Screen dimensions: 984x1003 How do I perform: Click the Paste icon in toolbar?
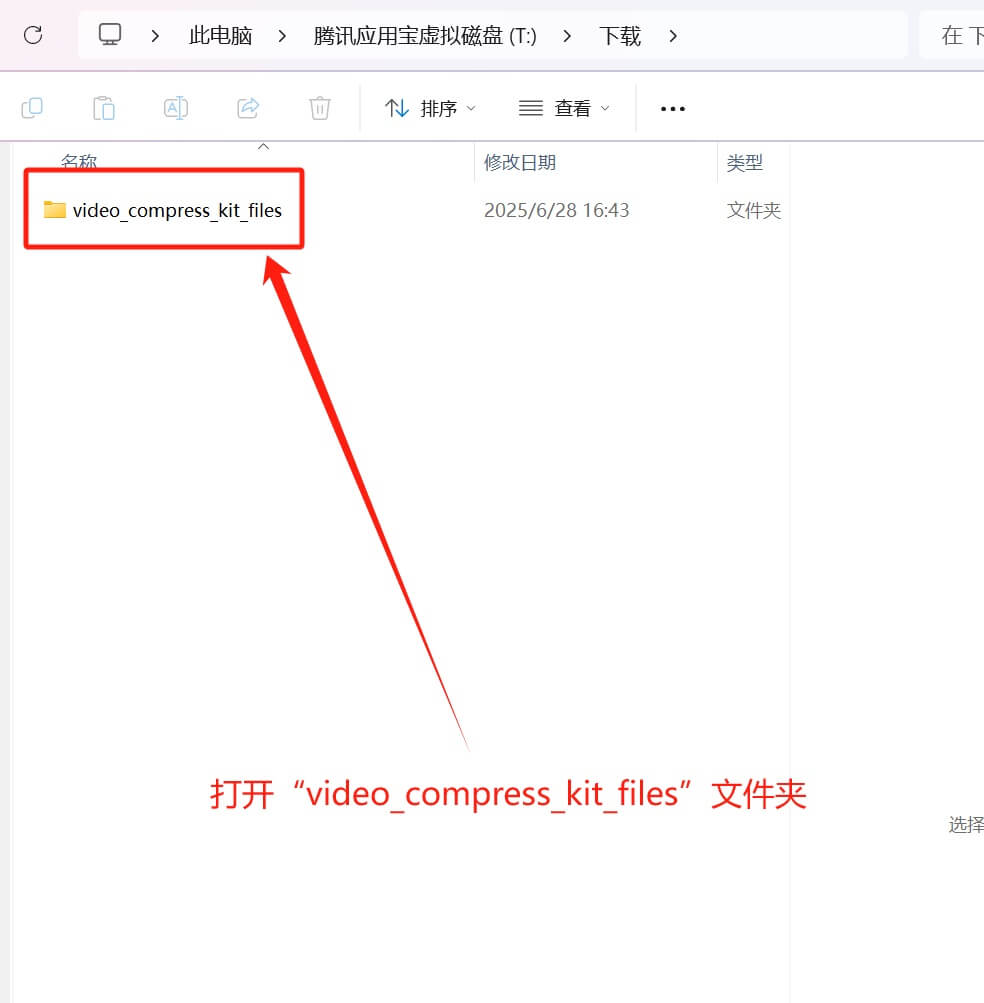(104, 108)
